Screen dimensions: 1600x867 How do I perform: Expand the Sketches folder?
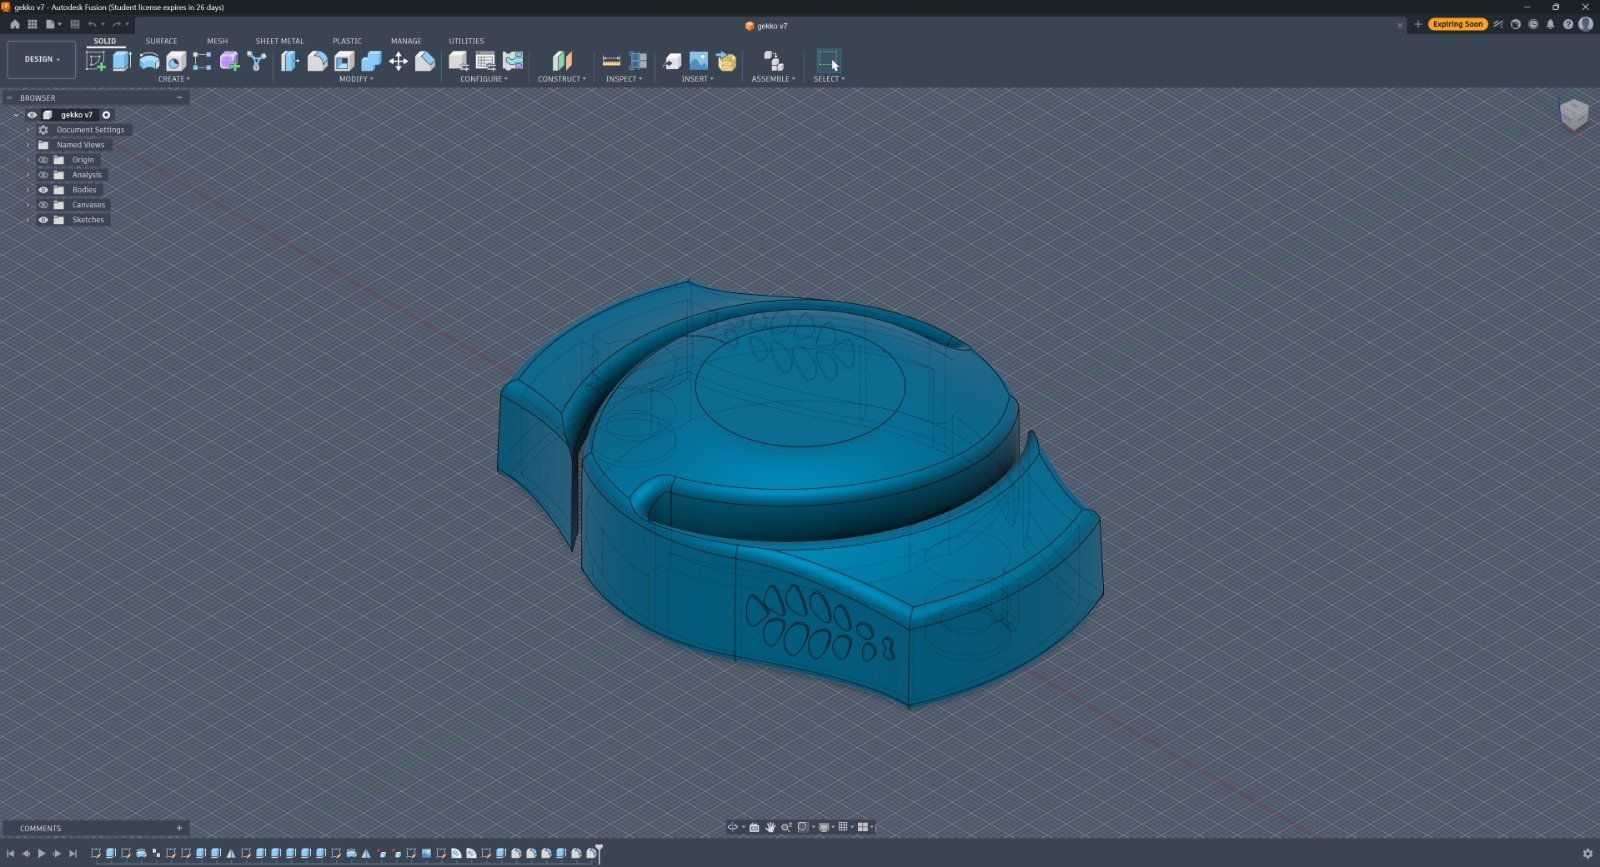[x=28, y=220]
